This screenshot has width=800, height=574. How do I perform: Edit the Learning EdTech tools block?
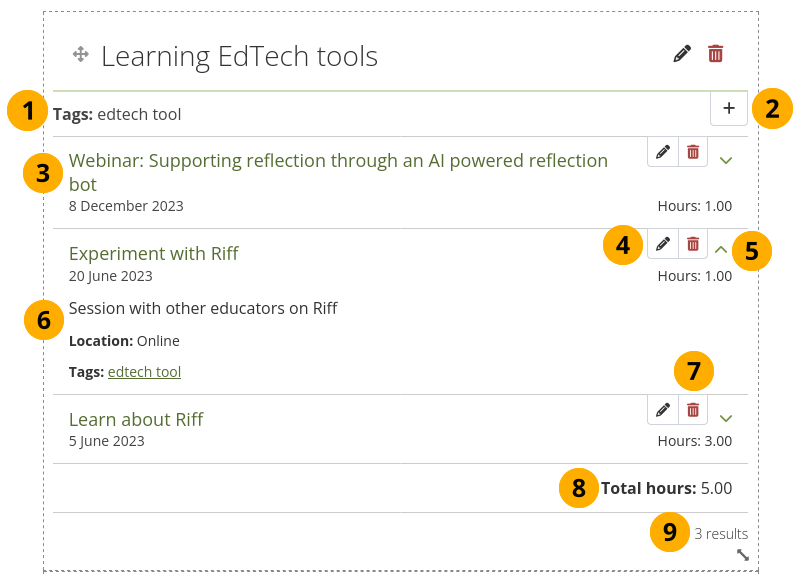click(x=682, y=54)
